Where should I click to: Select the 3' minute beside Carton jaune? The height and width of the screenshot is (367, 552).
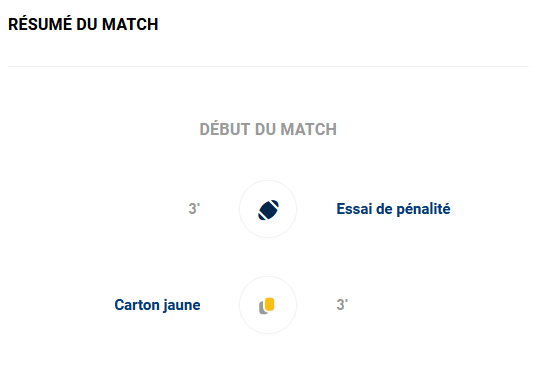point(342,305)
